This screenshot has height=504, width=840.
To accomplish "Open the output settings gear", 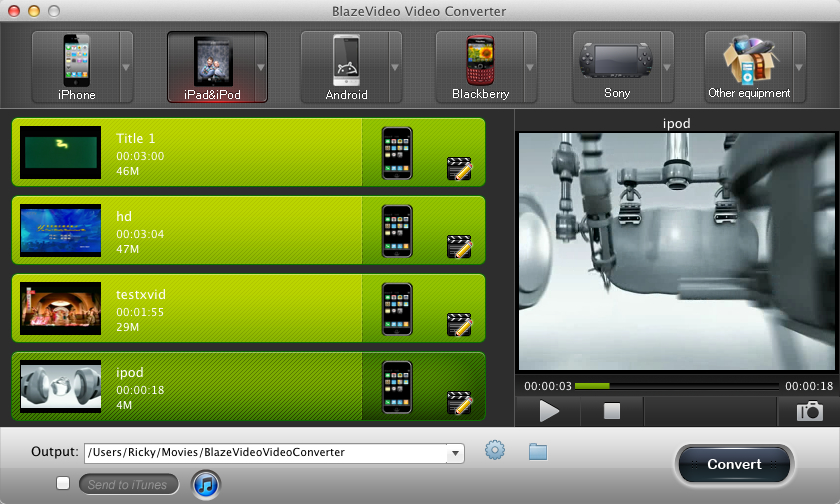I will [495, 451].
